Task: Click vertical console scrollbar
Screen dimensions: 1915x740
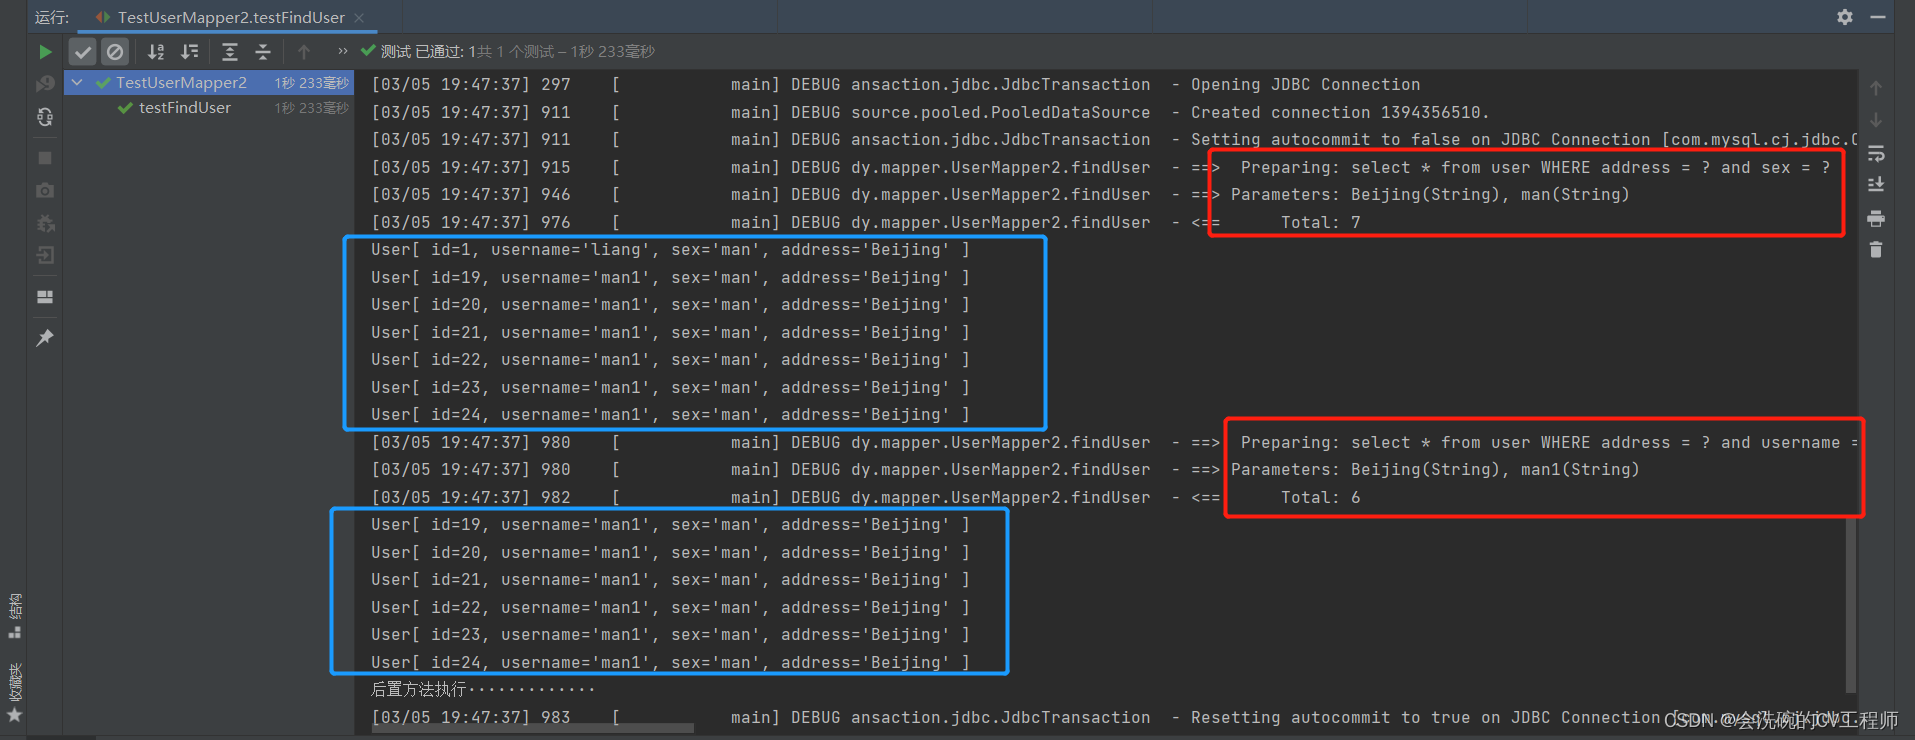Action: click(1851, 605)
